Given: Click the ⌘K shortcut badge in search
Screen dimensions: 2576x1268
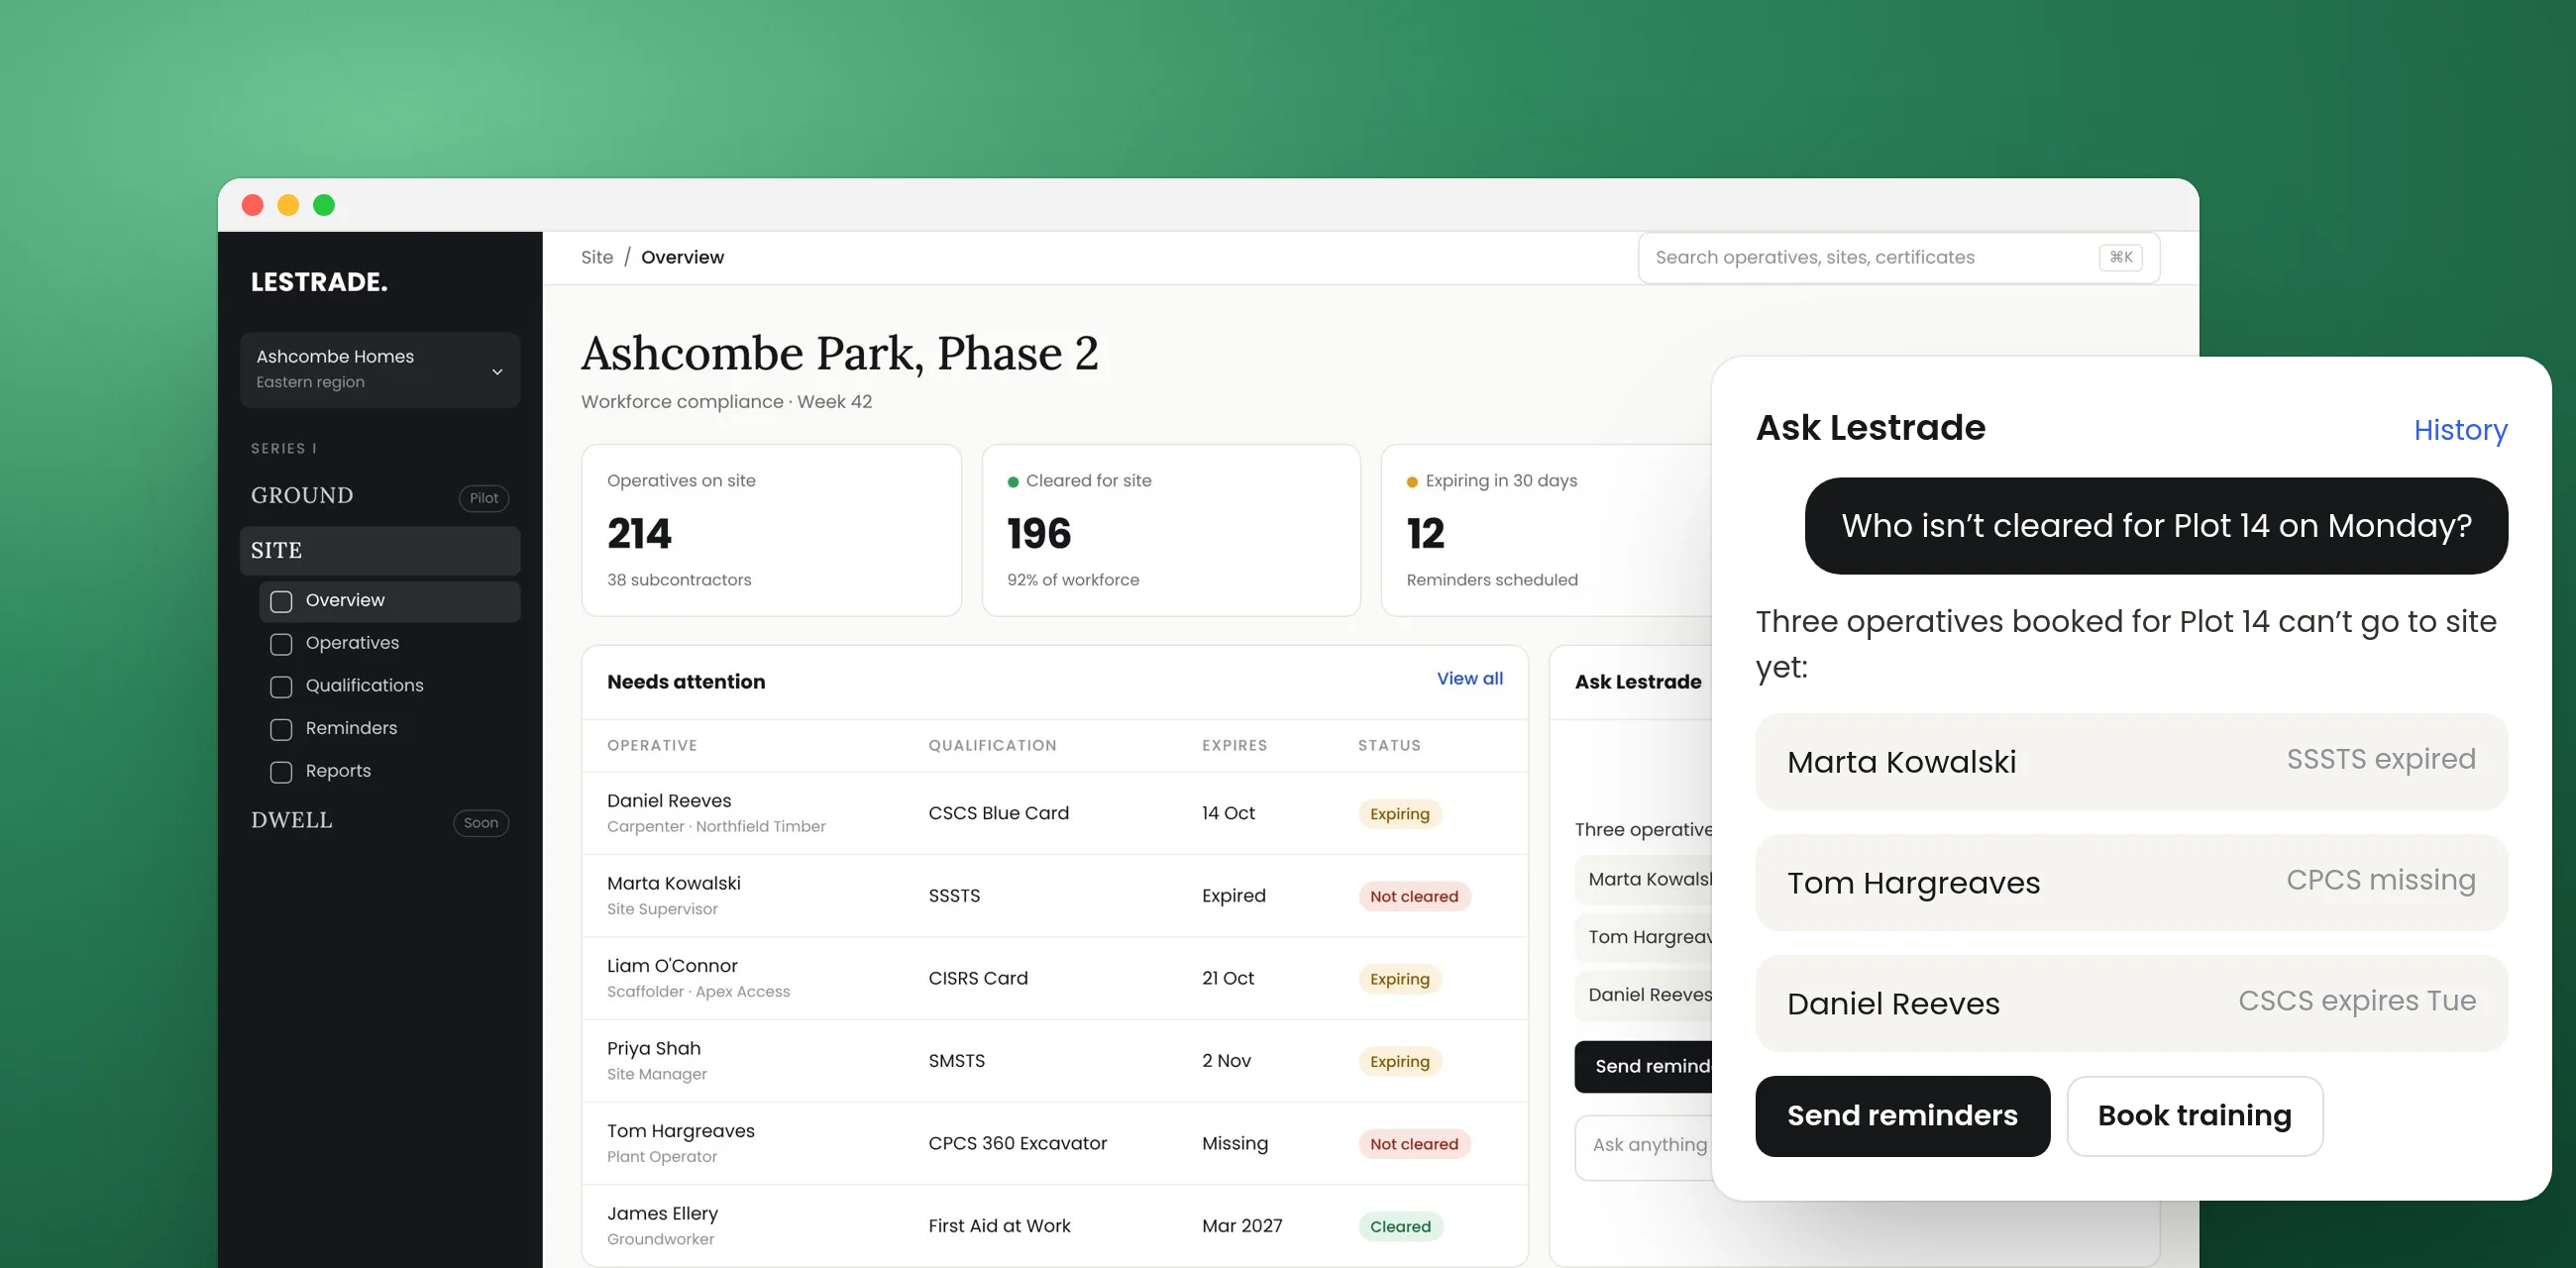Looking at the screenshot, I should tap(2120, 257).
